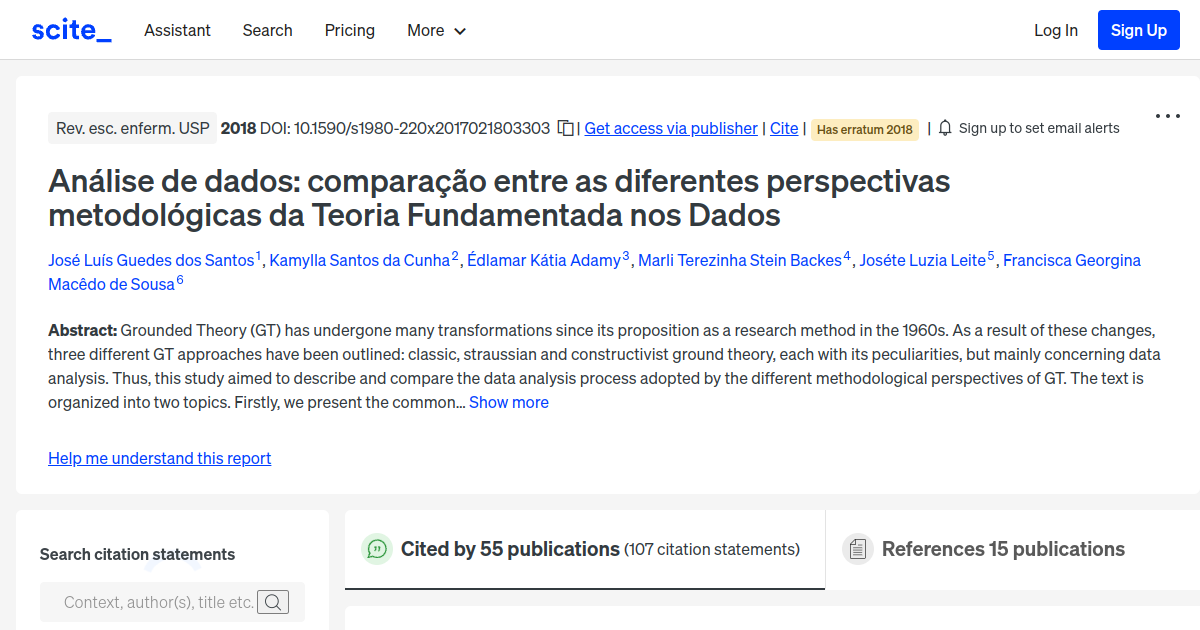Expand the More navigation dropdown
The image size is (1200, 630).
coord(436,31)
